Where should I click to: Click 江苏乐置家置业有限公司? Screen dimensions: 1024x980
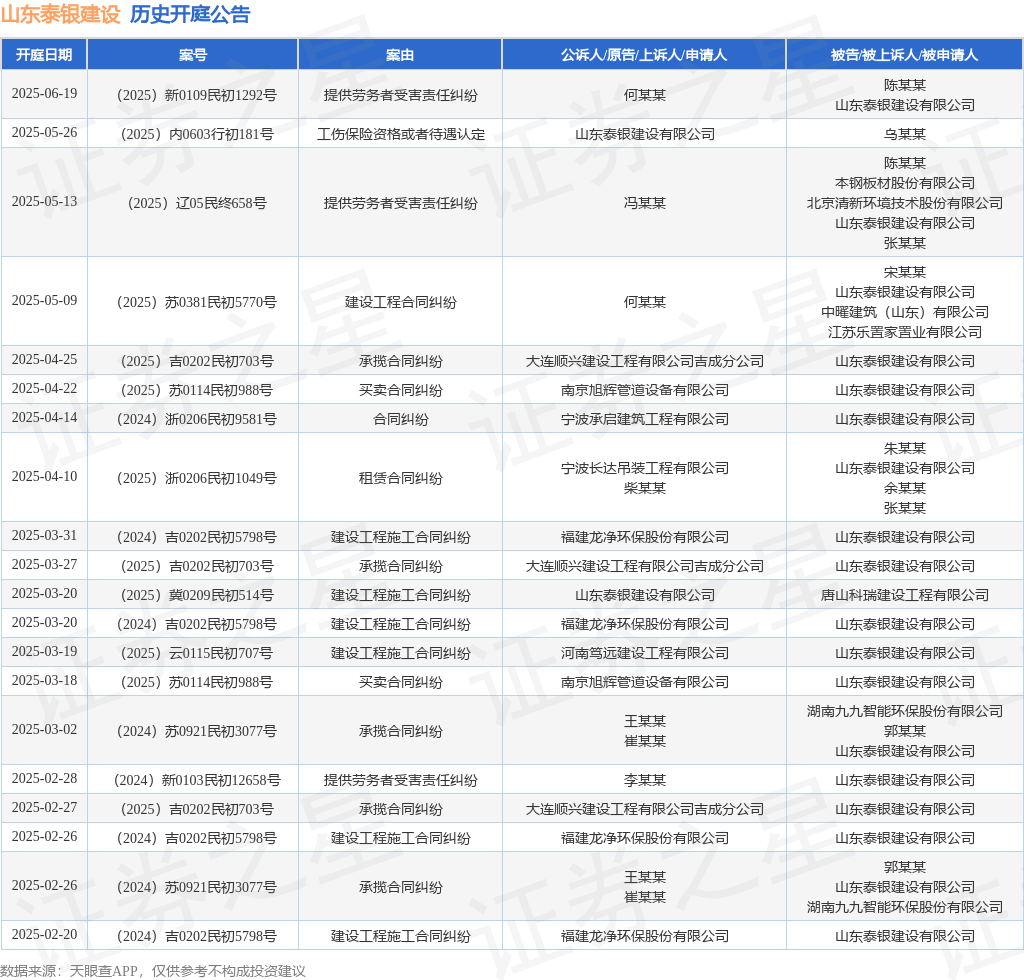[x=904, y=332]
